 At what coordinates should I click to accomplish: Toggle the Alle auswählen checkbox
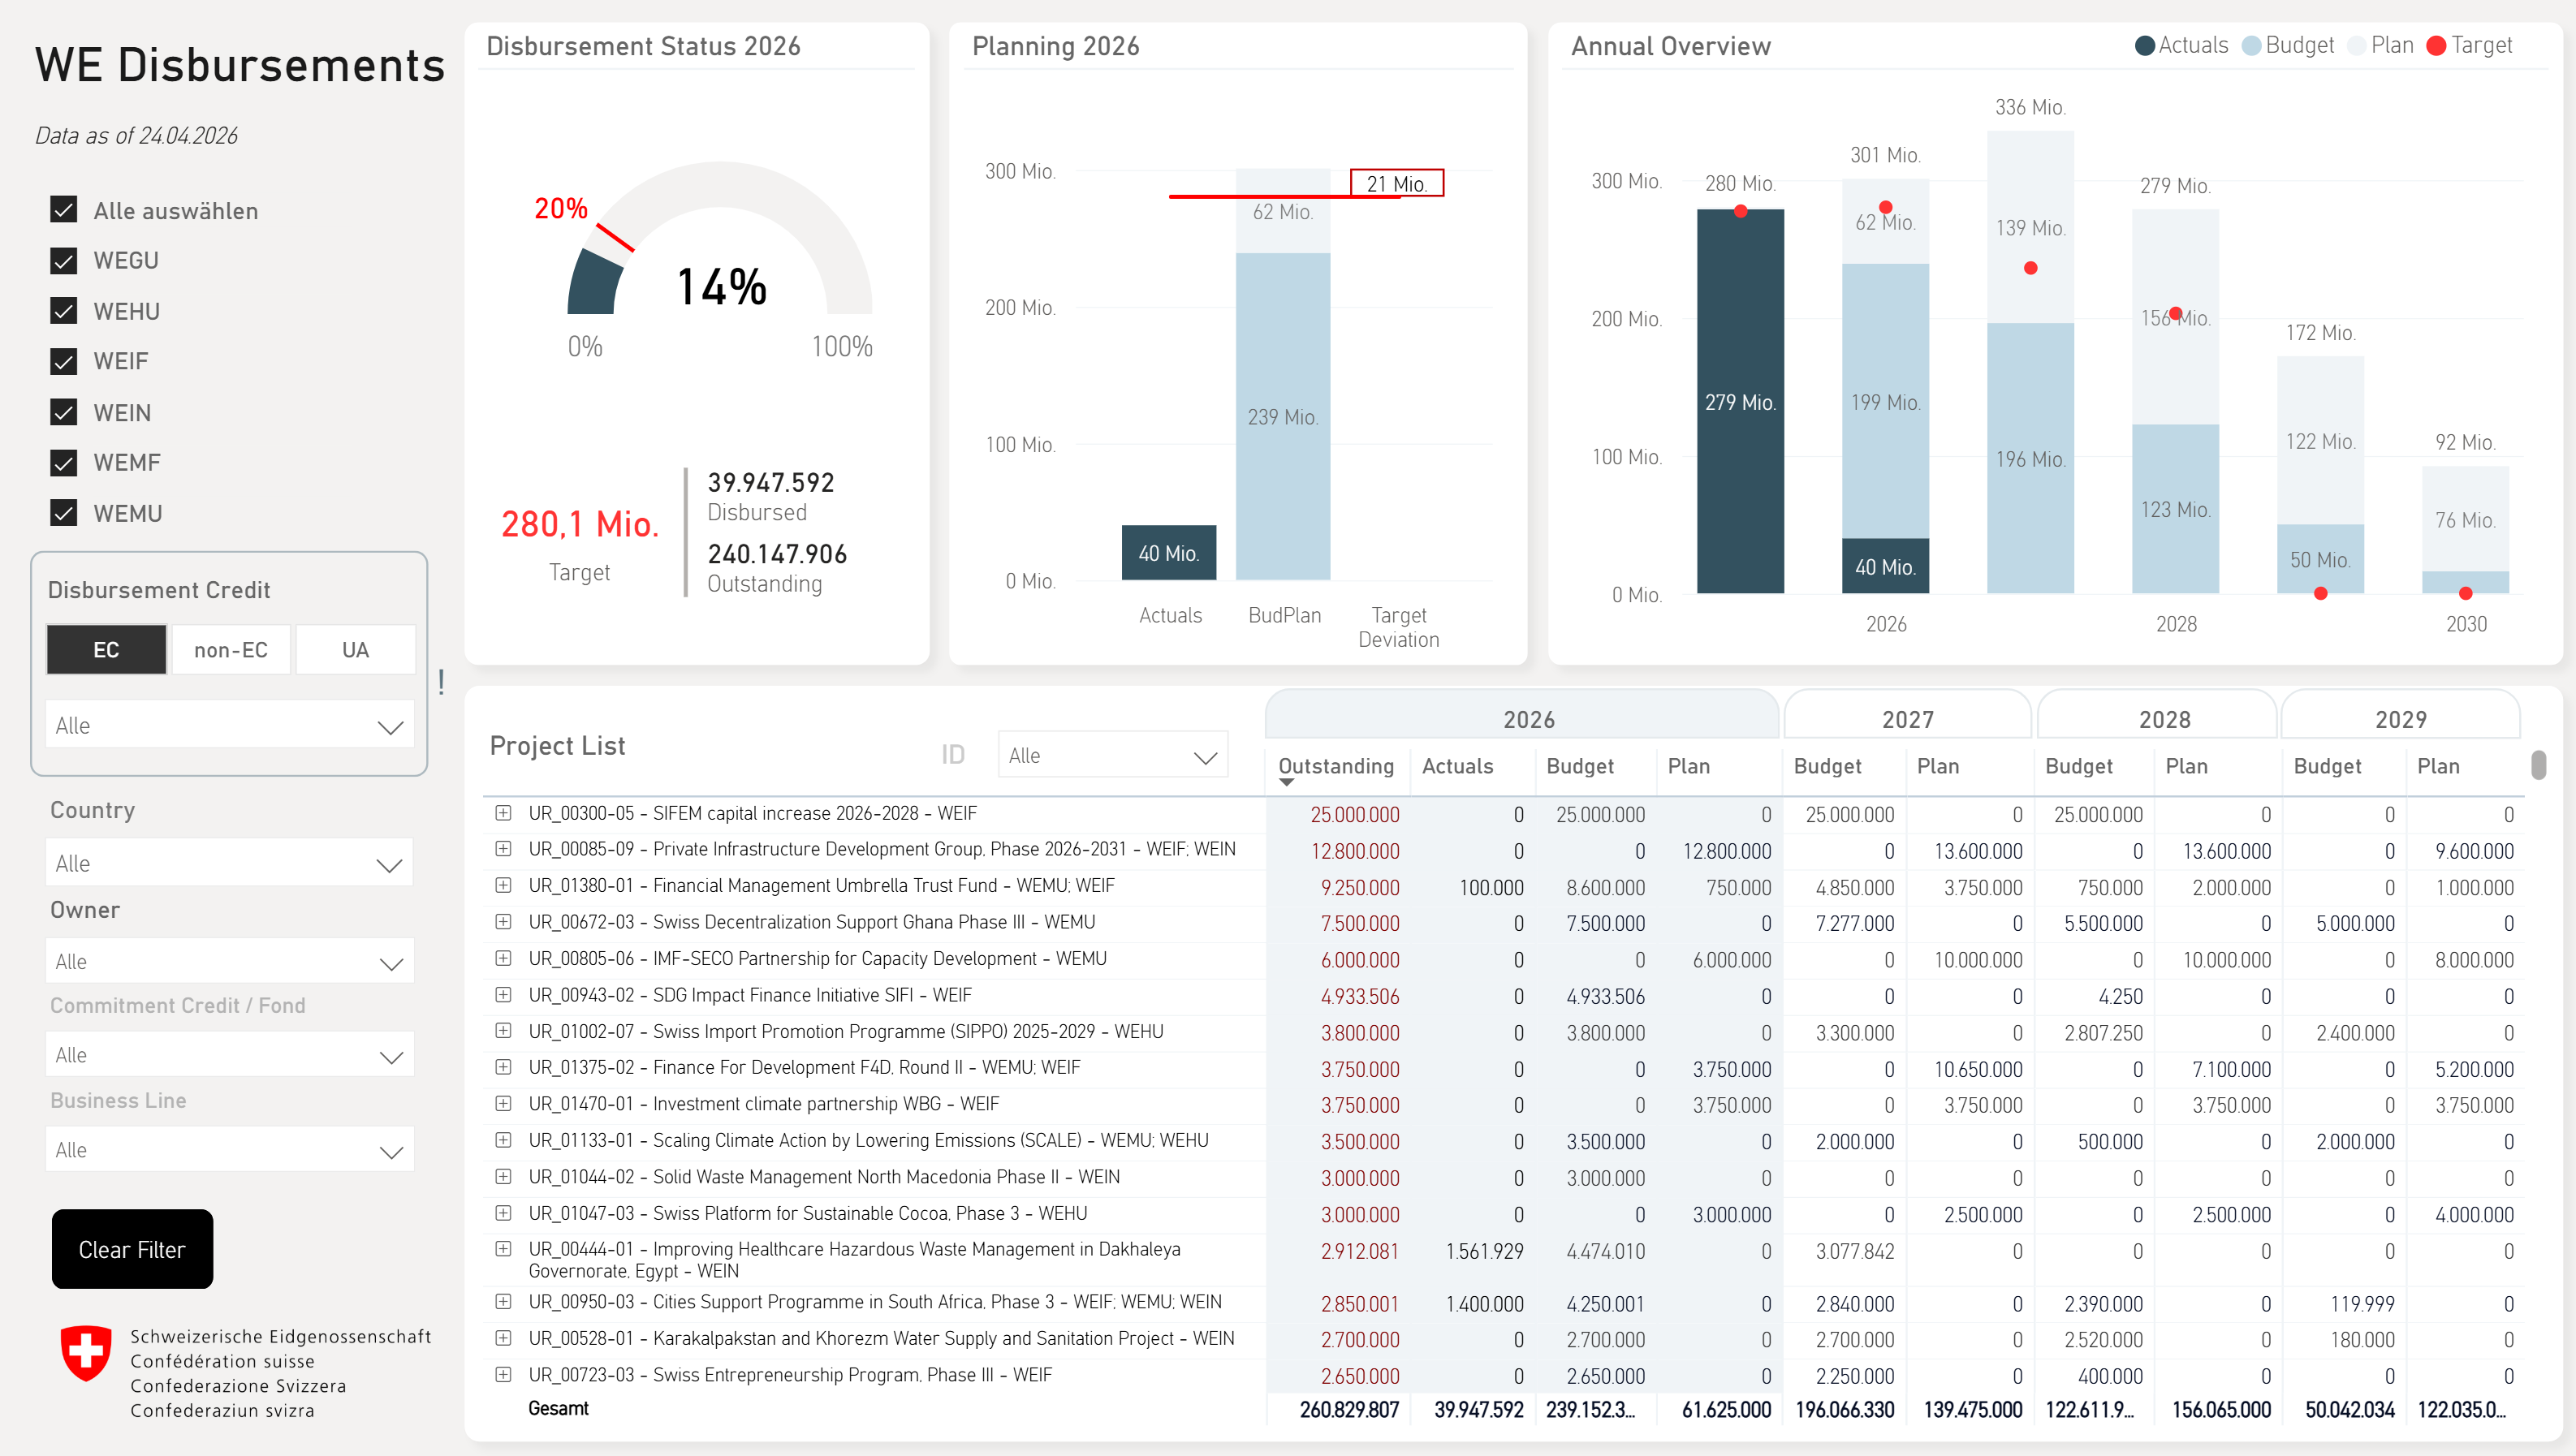point(63,210)
